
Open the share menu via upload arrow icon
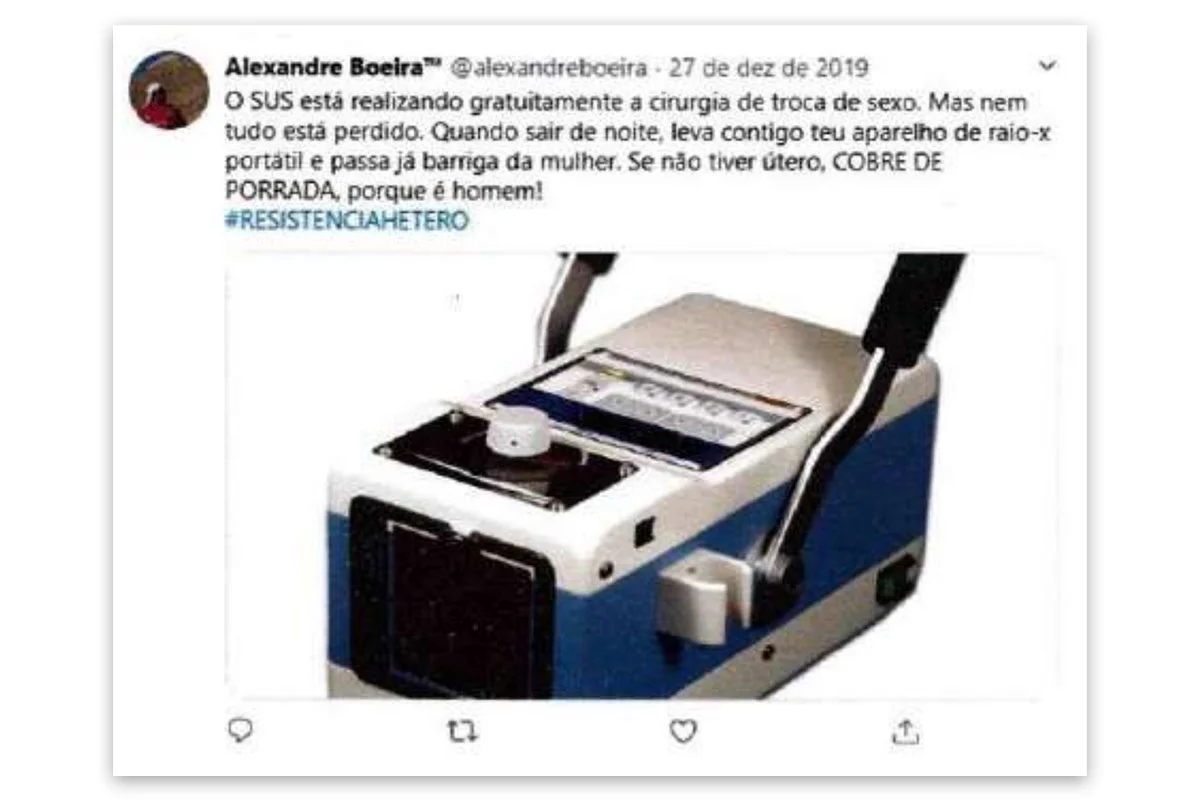click(904, 732)
